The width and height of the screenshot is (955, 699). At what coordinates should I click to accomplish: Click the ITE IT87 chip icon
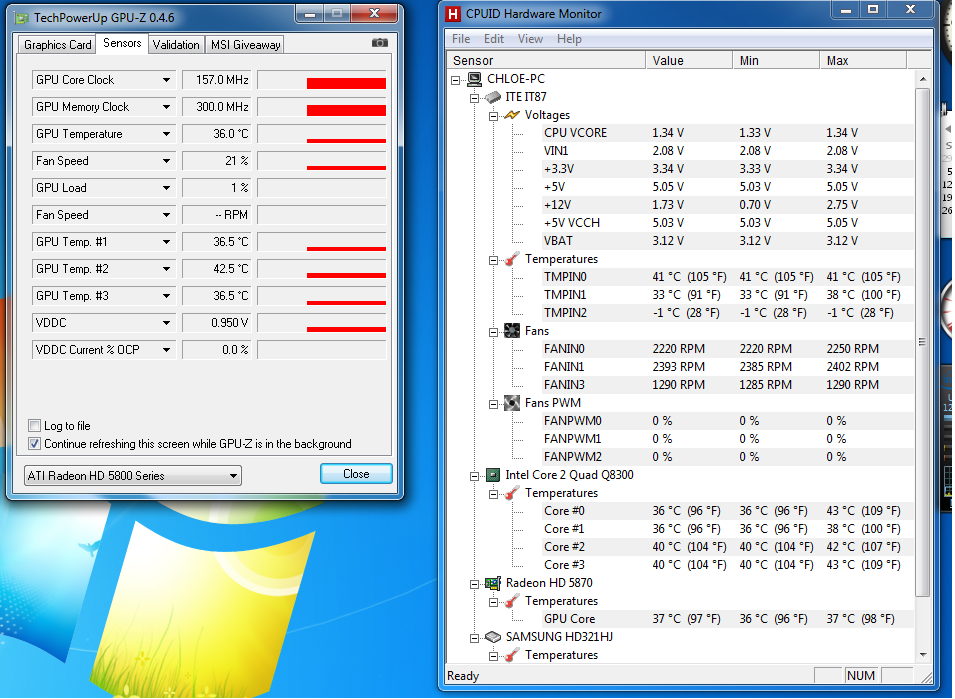click(492, 97)
